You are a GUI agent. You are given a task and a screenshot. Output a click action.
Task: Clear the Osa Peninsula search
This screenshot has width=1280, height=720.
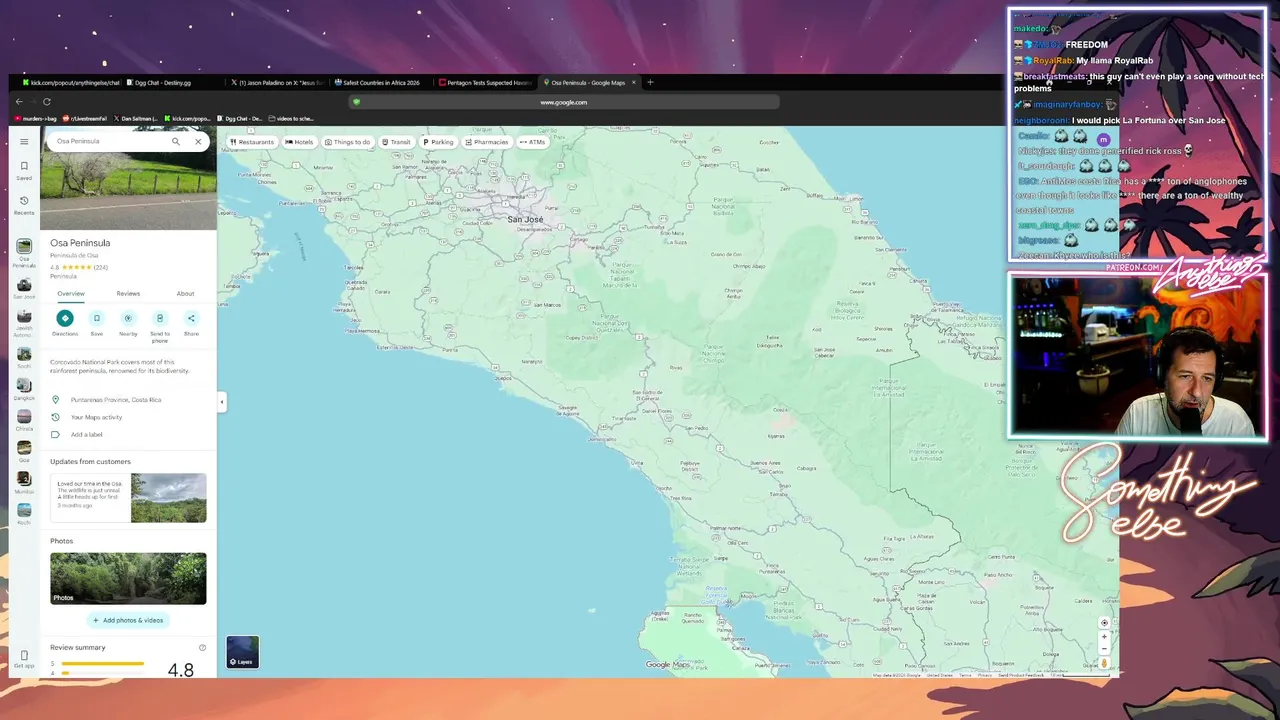pyautogui.click(x=198, y=141)
